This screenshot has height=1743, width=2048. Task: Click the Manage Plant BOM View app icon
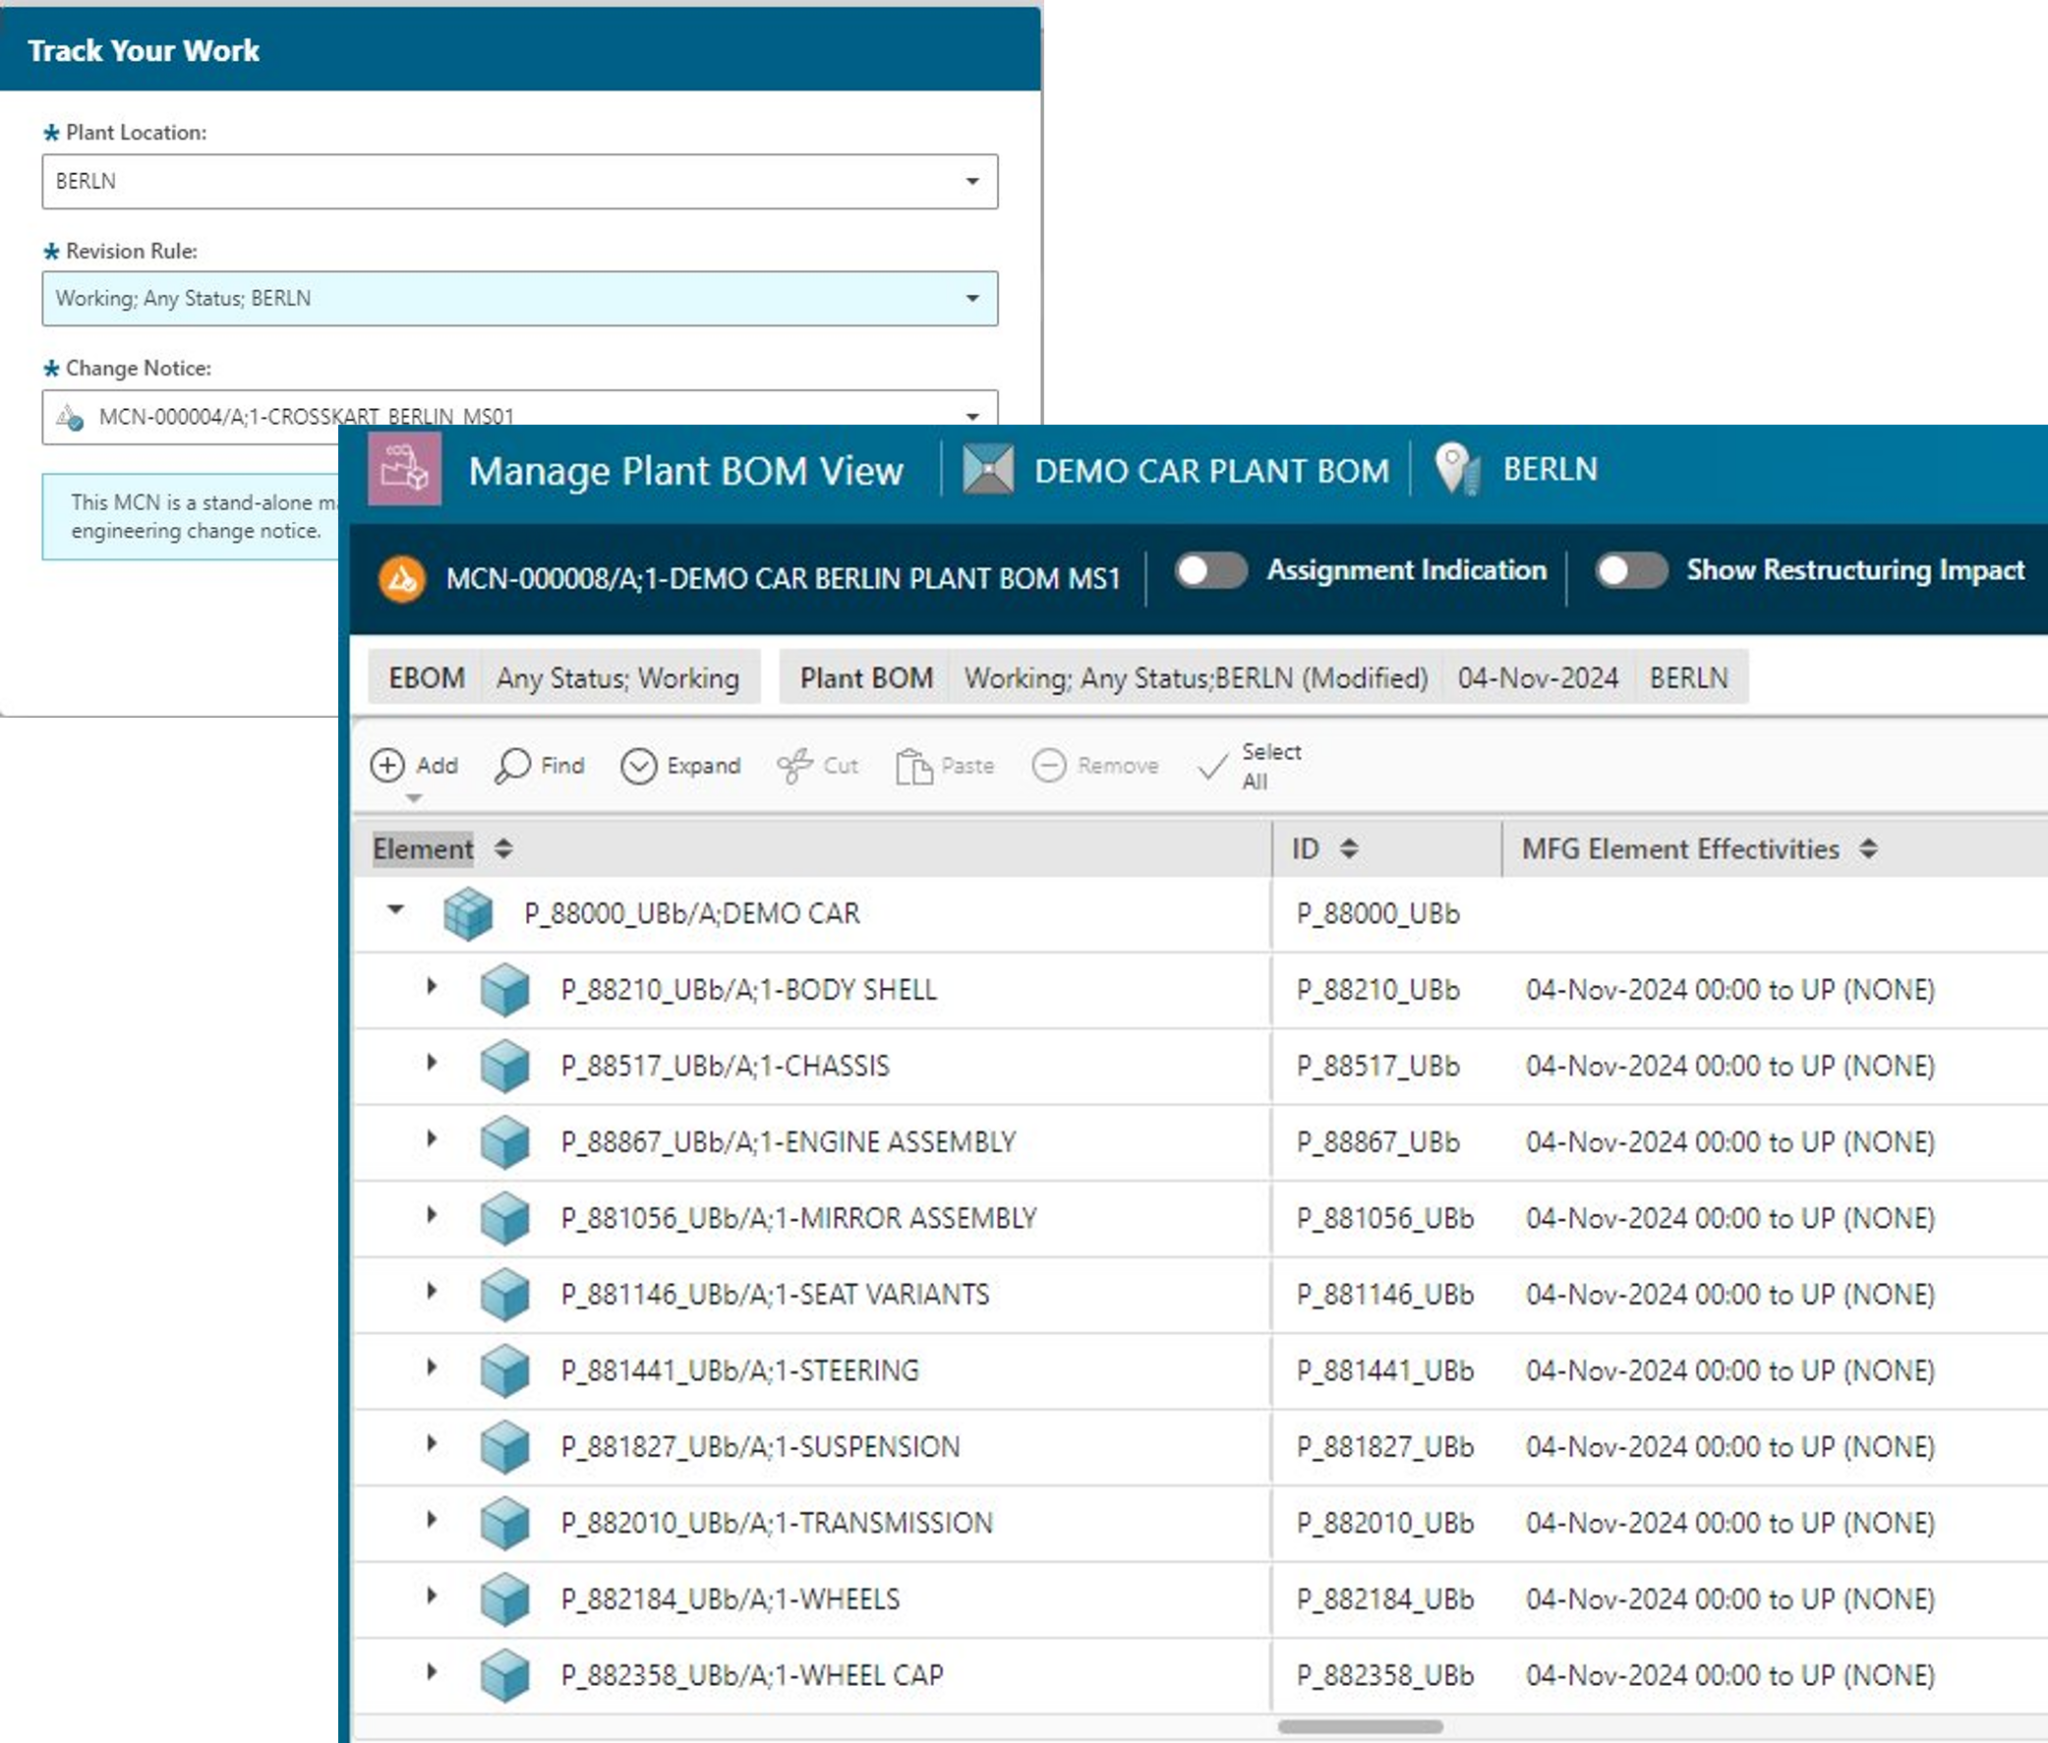click(404, 469)
